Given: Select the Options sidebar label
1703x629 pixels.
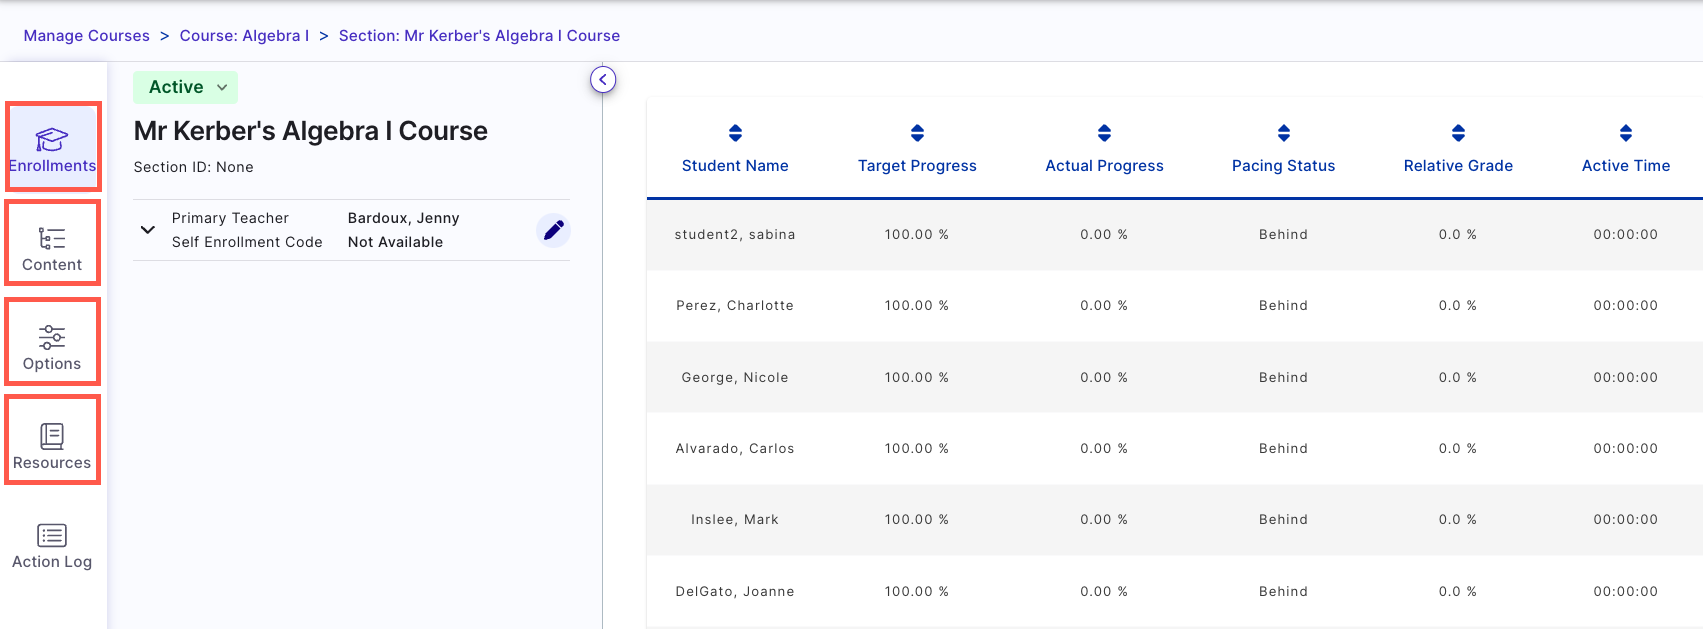Looking at the screenshot, I should click(52, 364).
